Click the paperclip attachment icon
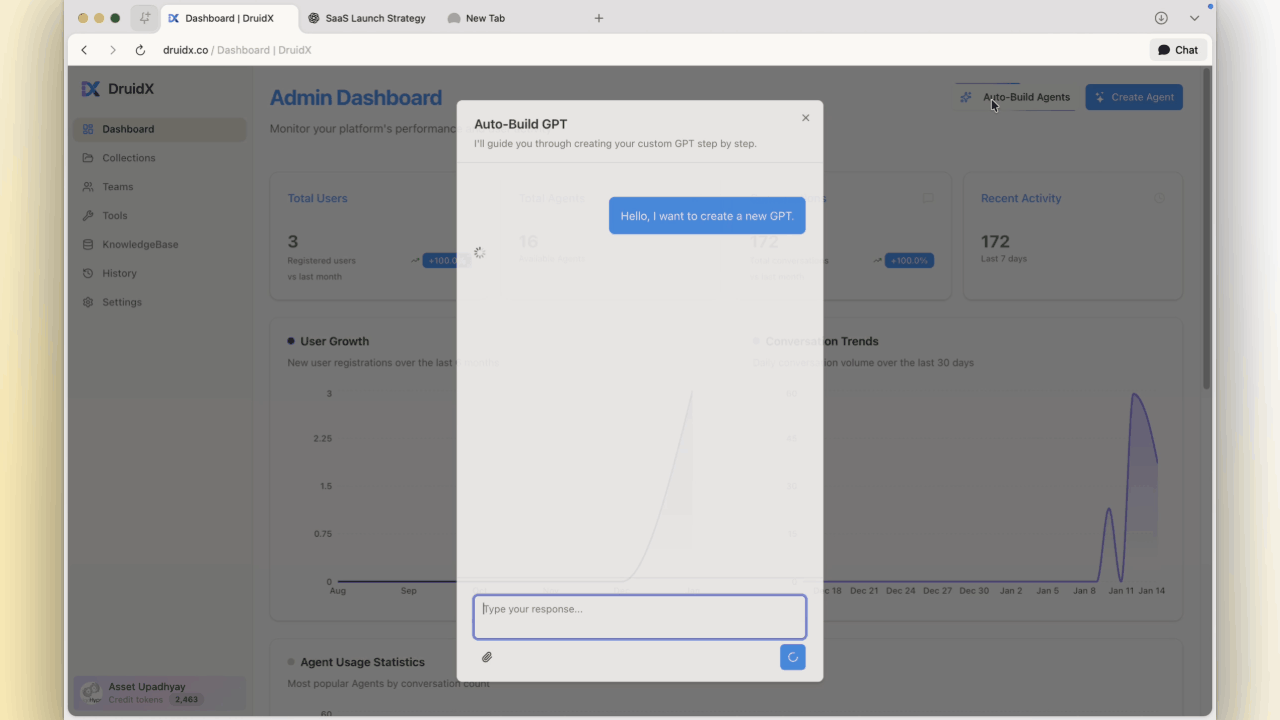This screenshot has width=1280, height=720. (x=487, y=657)
